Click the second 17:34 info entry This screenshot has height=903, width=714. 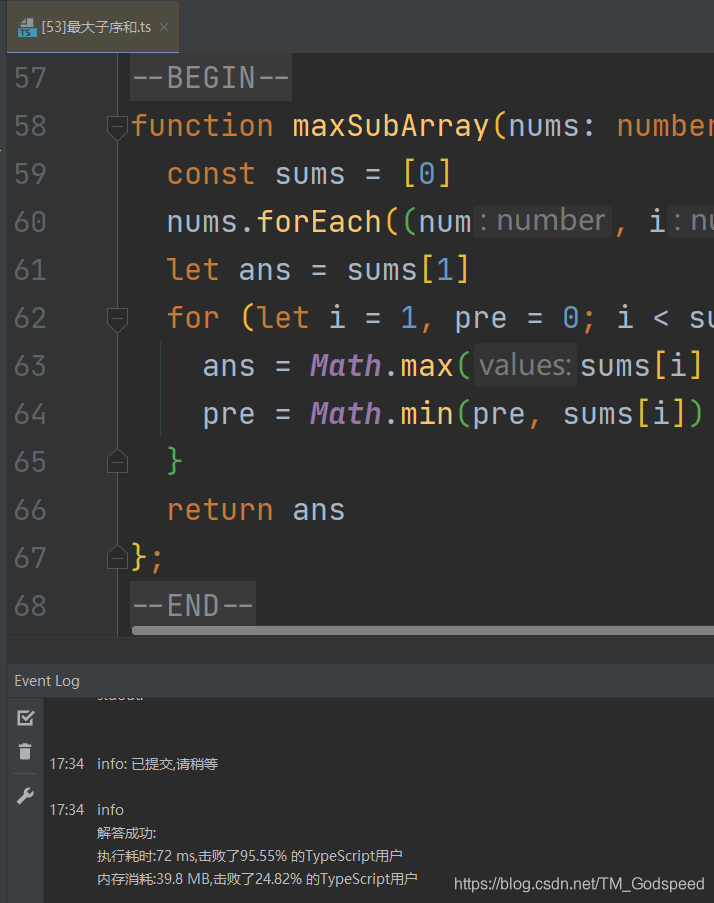(86, 810)
